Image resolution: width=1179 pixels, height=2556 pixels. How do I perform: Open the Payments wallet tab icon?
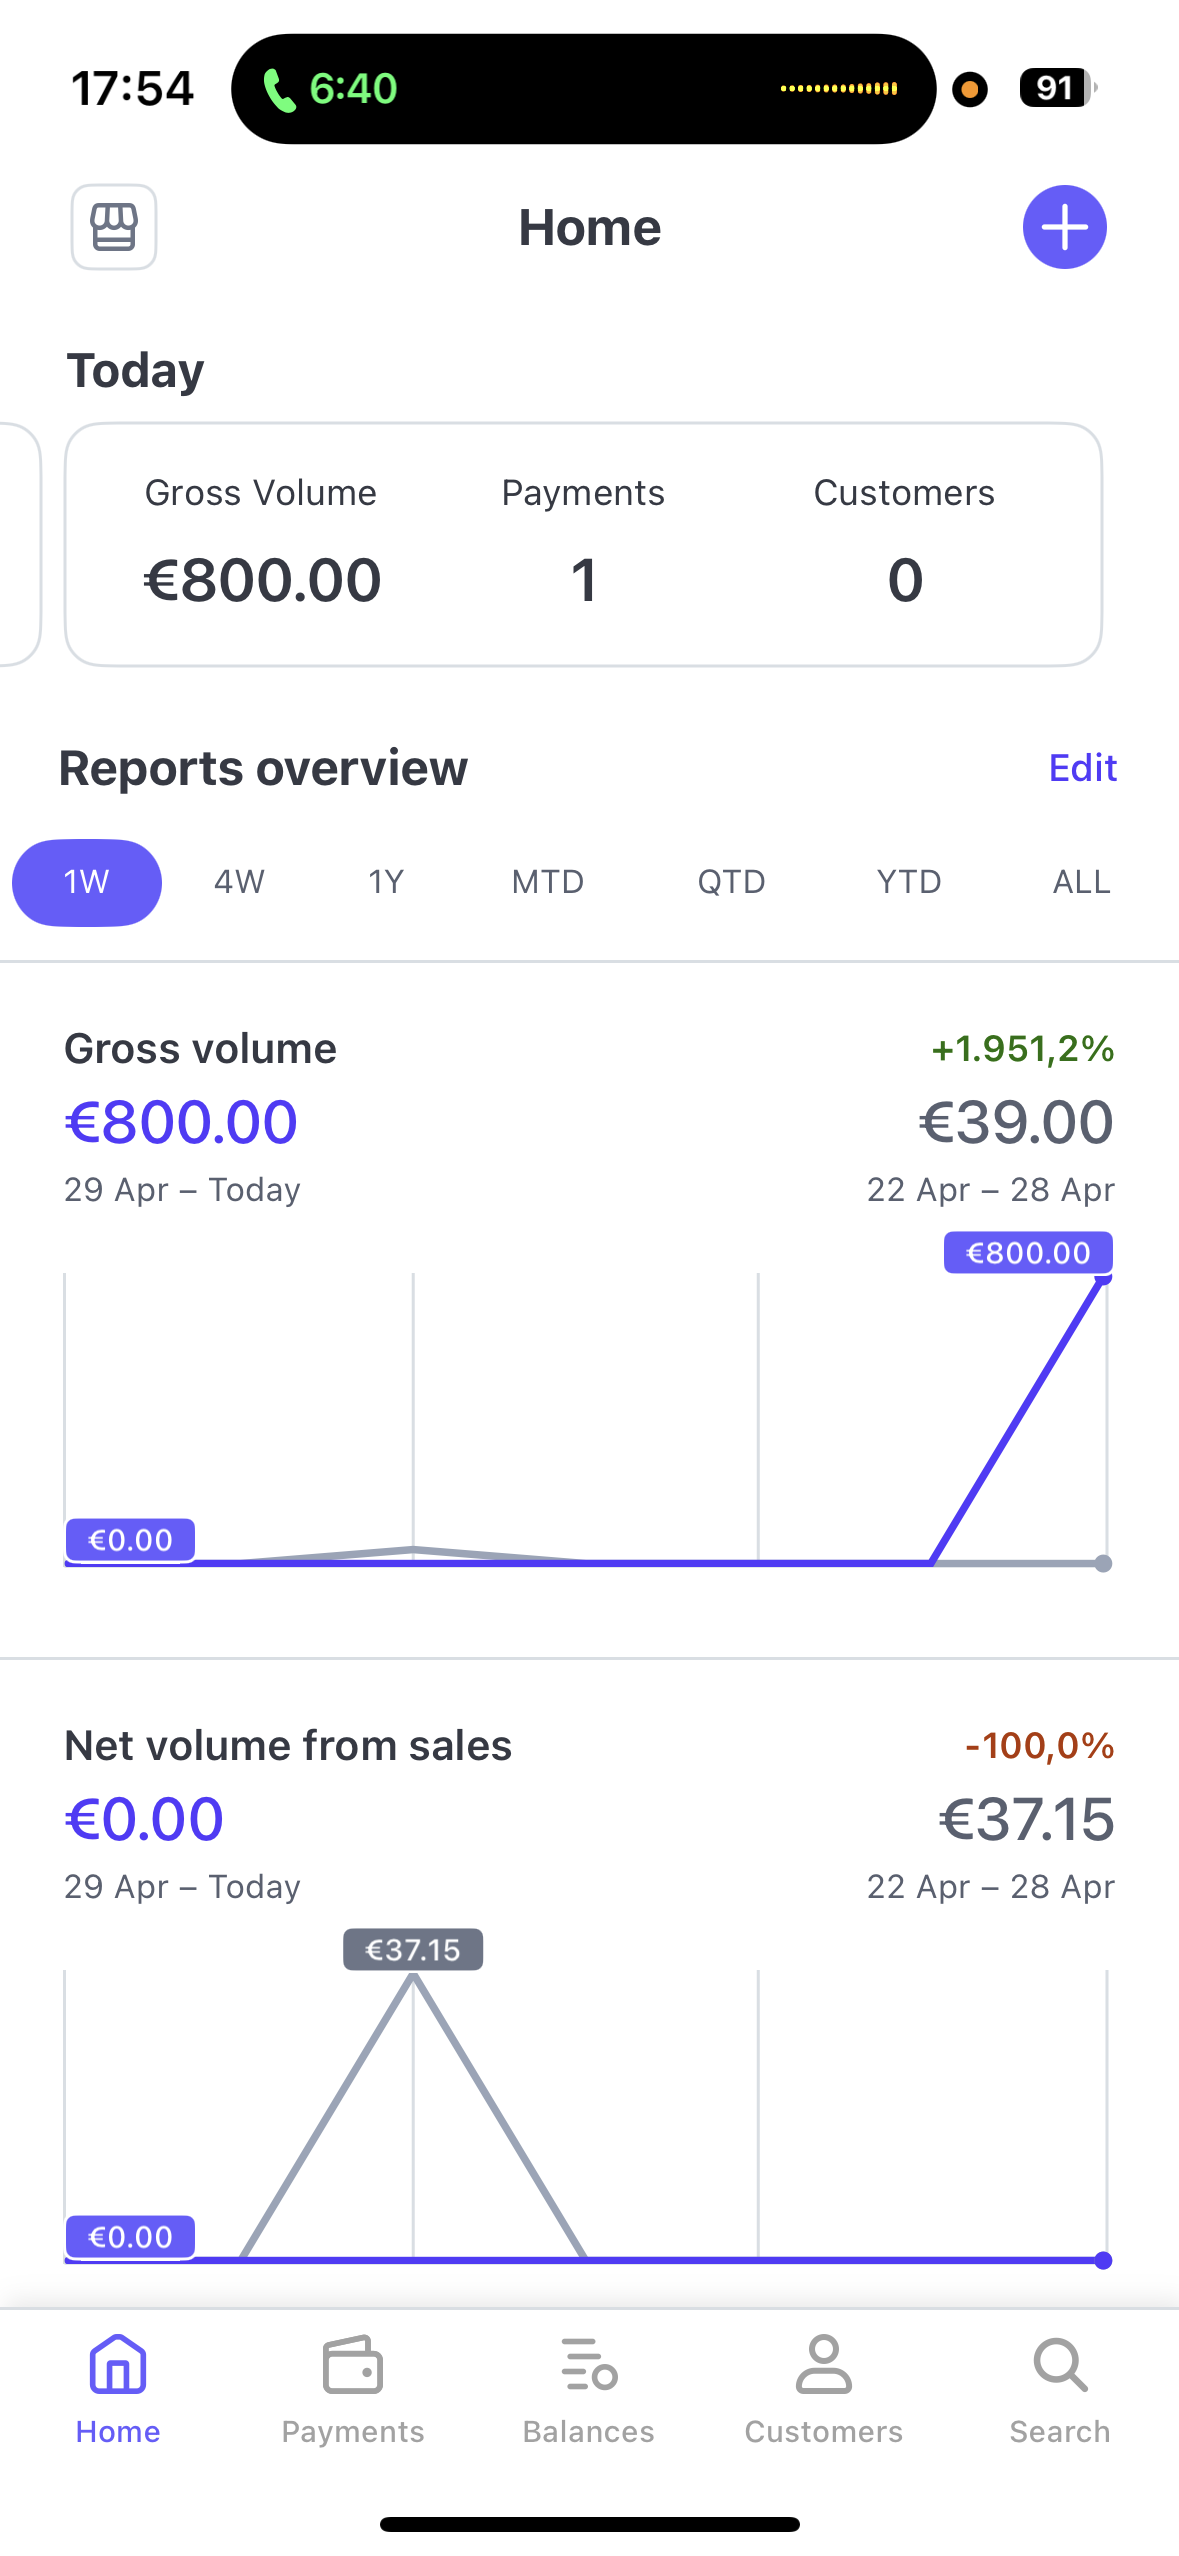point(352,2366)
